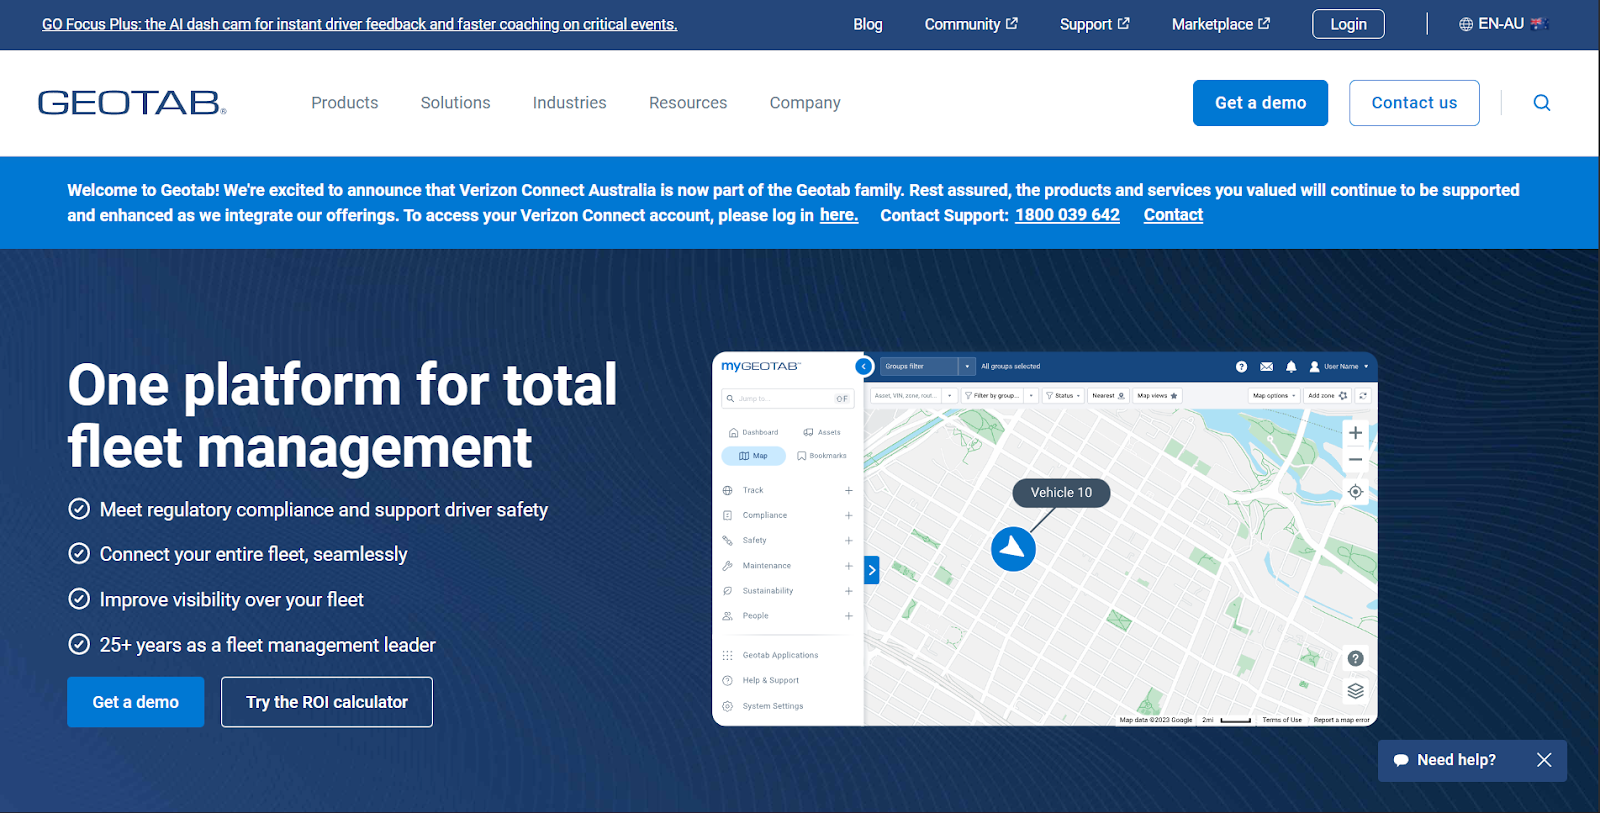
Task: Click the Nearest button on map toolbar
Action: [1108, 396]
